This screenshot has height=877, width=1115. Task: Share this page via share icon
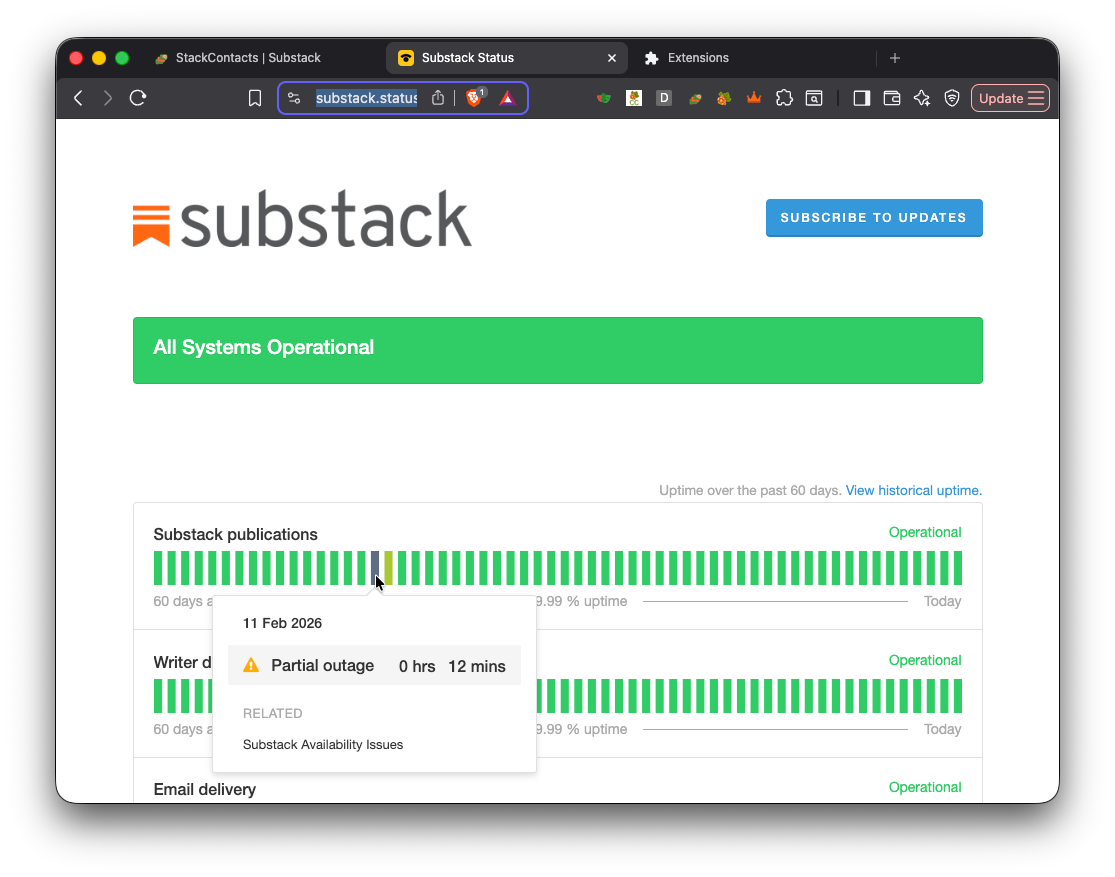click(x=438, y=98)
